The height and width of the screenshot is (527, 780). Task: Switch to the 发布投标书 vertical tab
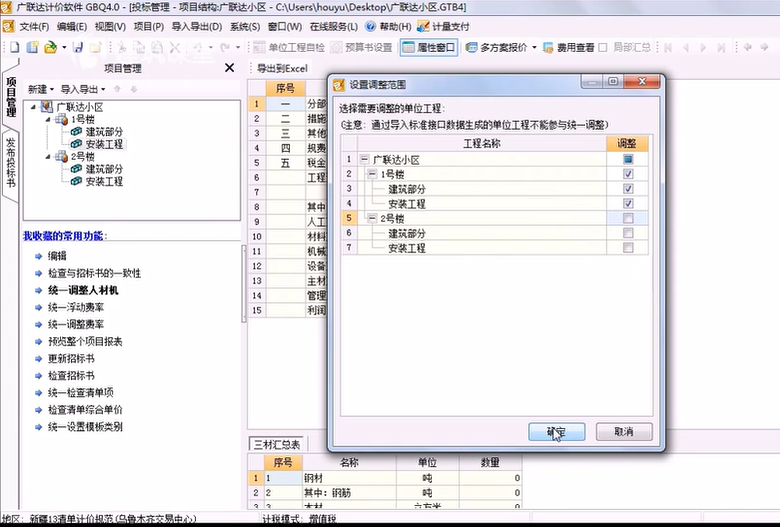coord(10,163)
